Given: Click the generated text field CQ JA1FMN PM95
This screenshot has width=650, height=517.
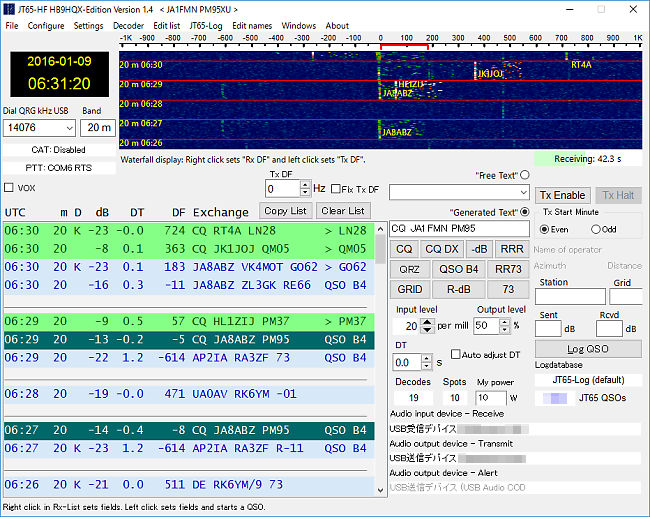Looking at the screenshot, I should click(x=459, y=228).
